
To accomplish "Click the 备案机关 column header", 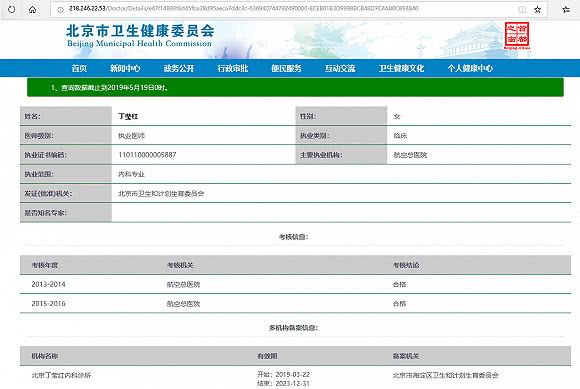I will click(406, 356).
